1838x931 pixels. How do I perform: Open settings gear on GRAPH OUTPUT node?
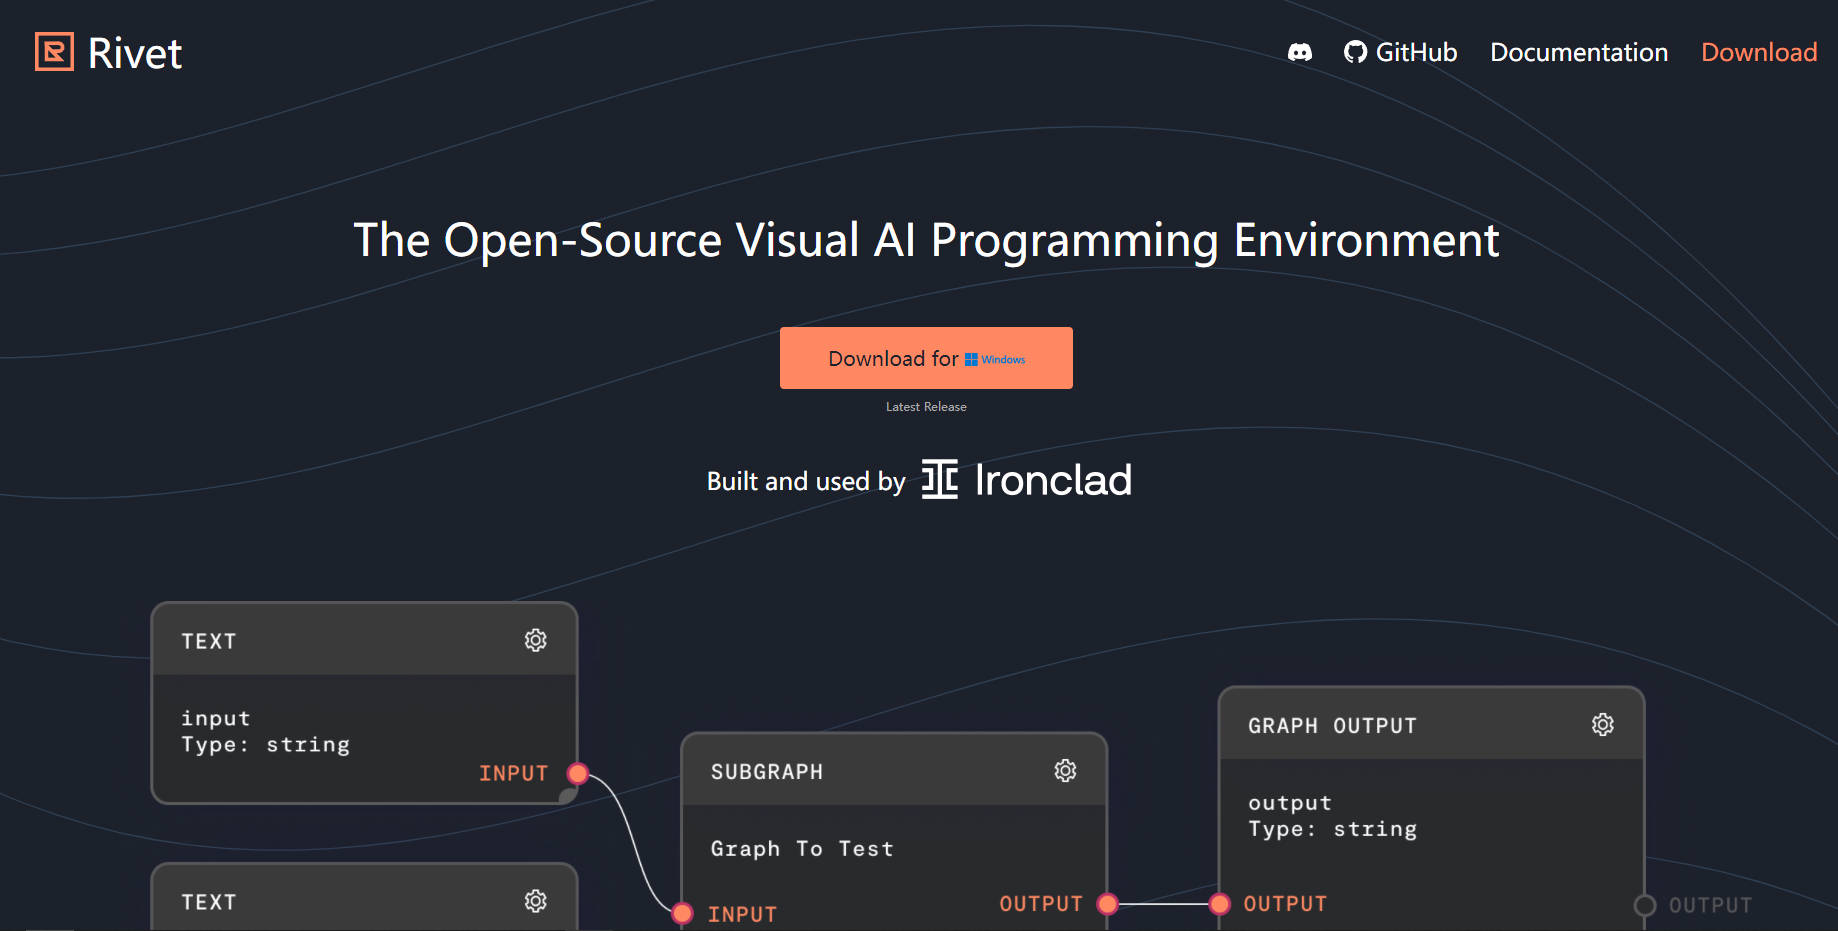tap(1602, 725)
